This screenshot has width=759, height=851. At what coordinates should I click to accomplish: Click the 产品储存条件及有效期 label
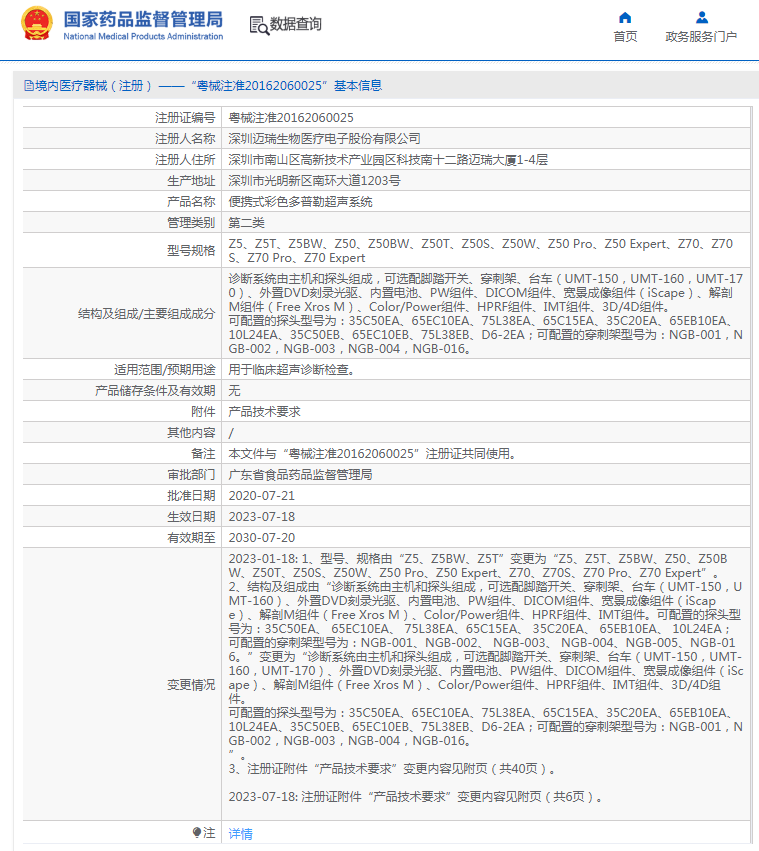[x=155, y=391]
